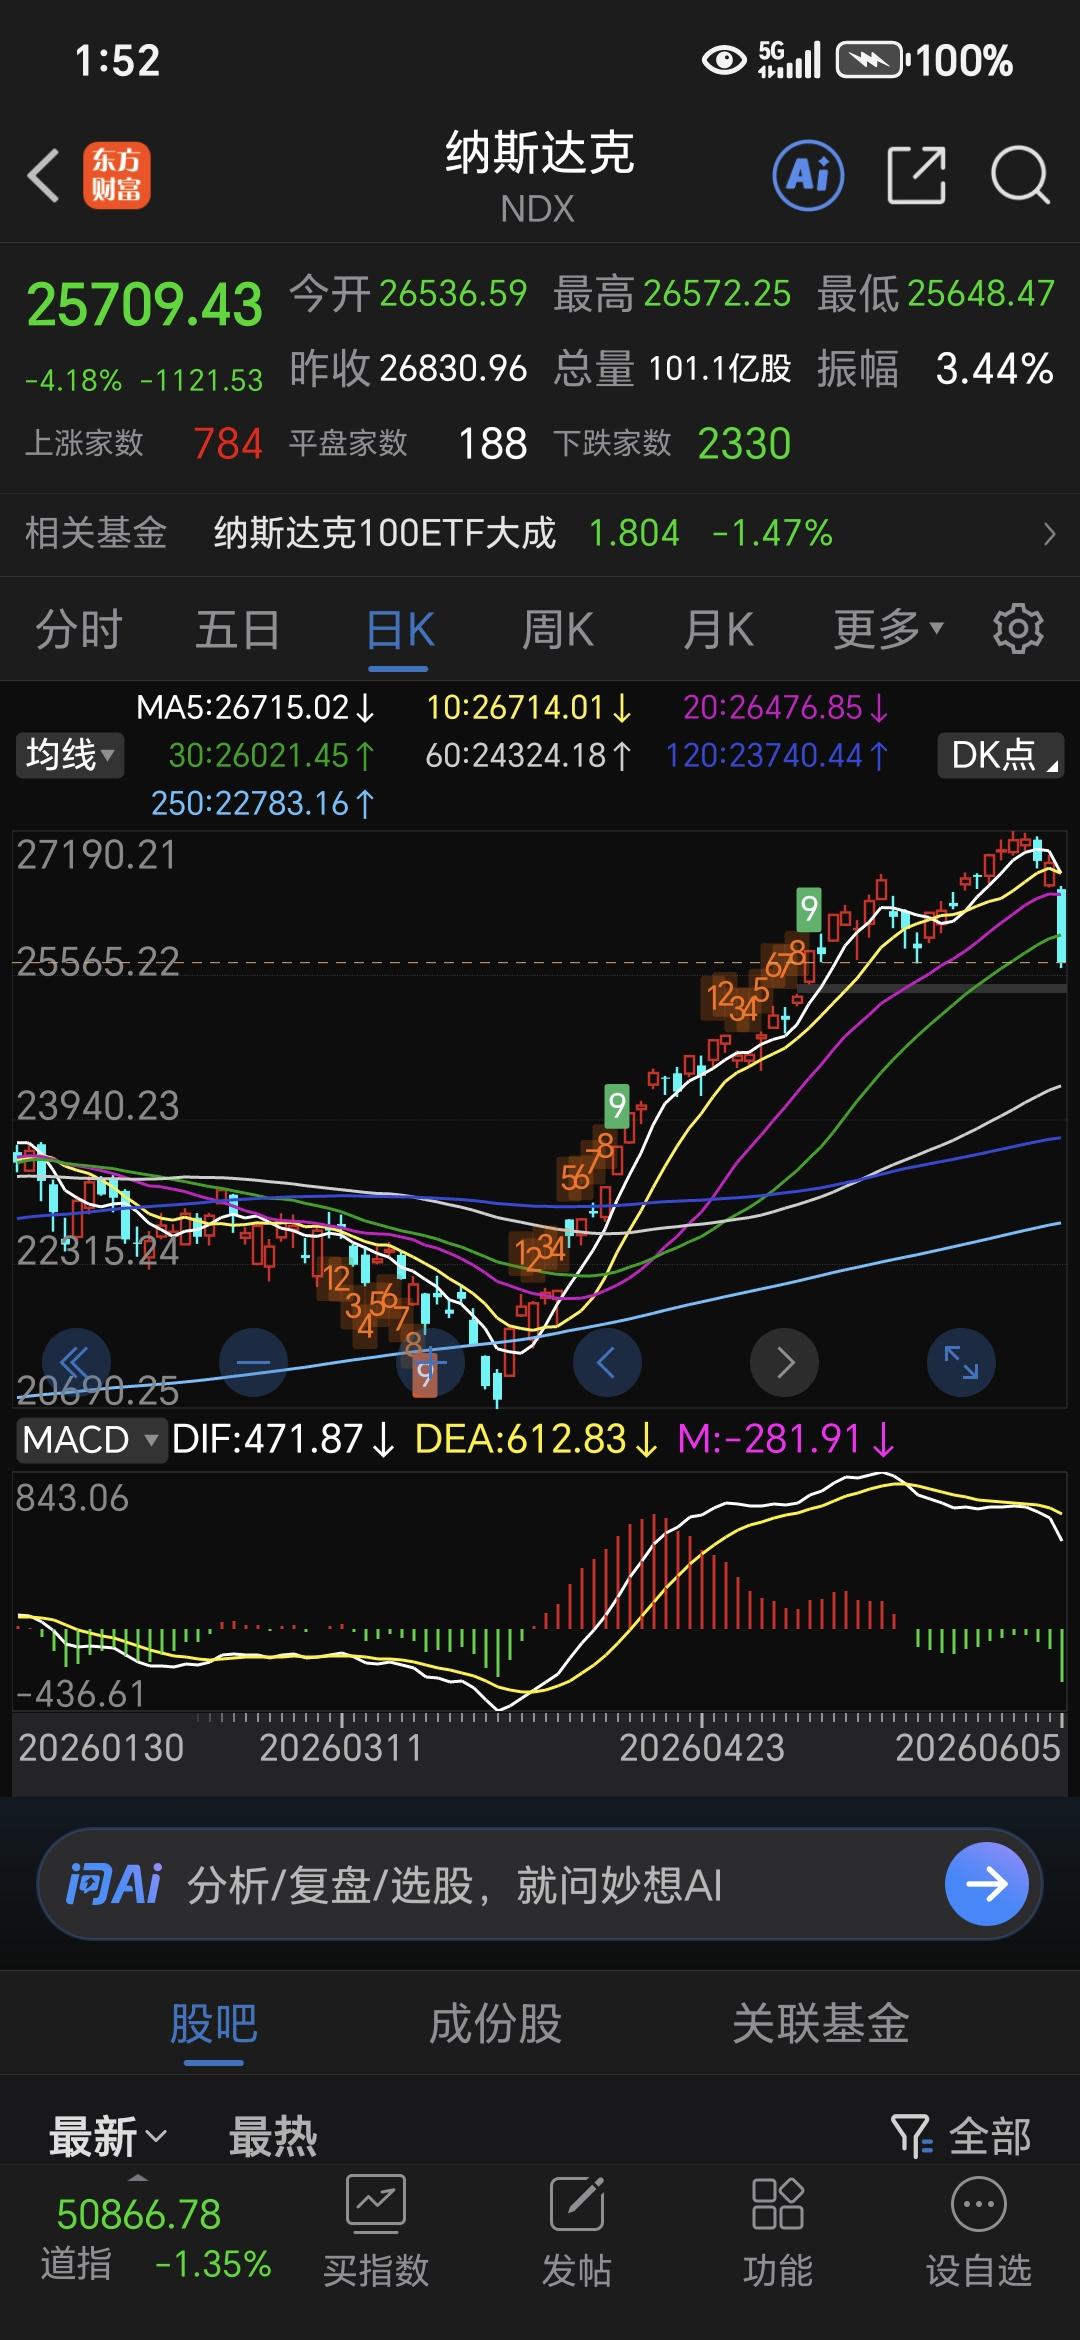Image resolution: width=1080 pixels, height=2340 pixels.
Task: Open the Ai assistant icon
Action: [x=808, y=176]
